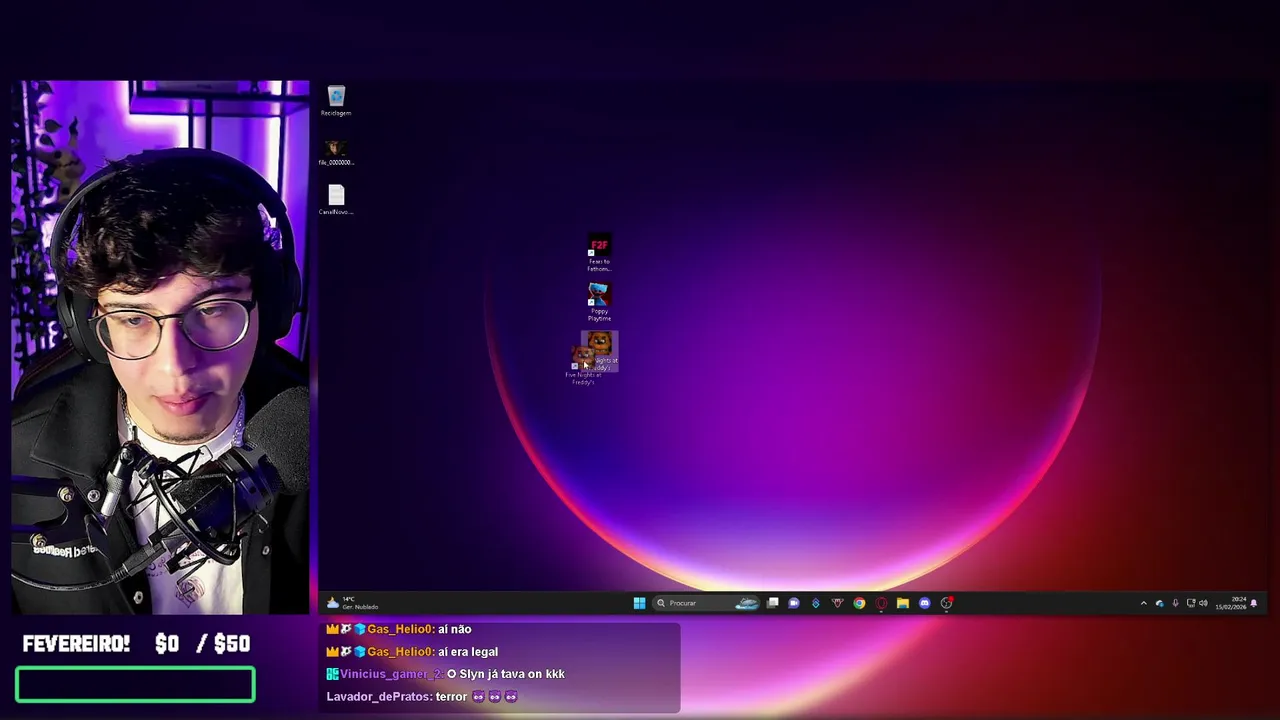Click the Procurar search box on taskbar
1280x720 pixels.
[x=706, y=603]
